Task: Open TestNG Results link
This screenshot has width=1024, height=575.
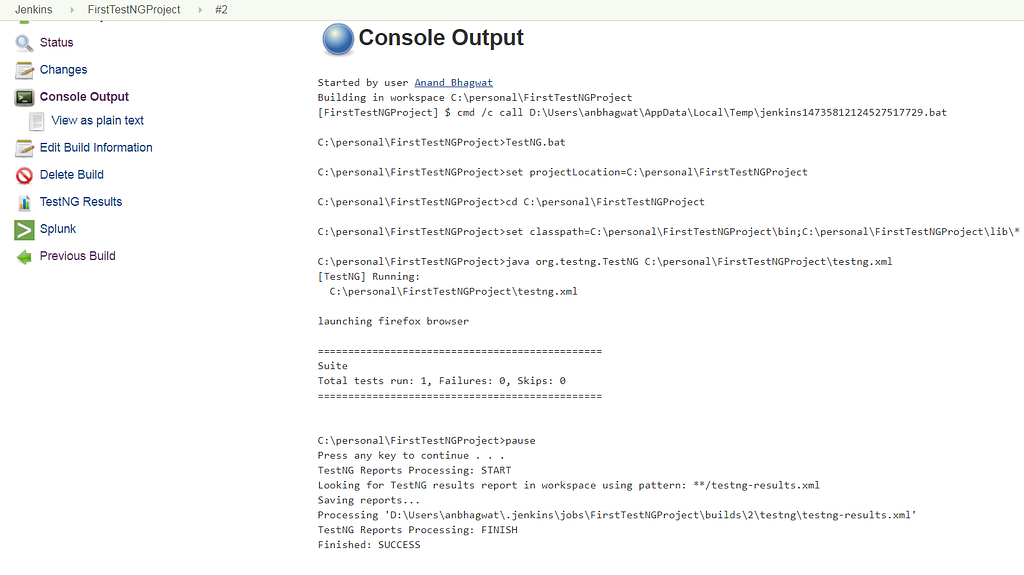Action: [81, 202]
